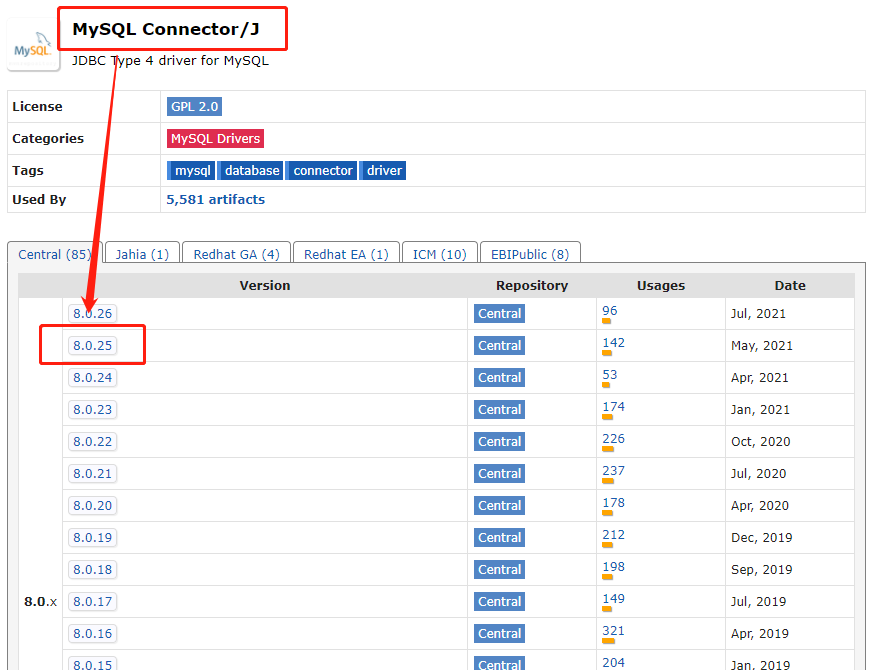This screenshot has height=670, width=873.
Task: Select the mysql tag
Action: (191, 170)
